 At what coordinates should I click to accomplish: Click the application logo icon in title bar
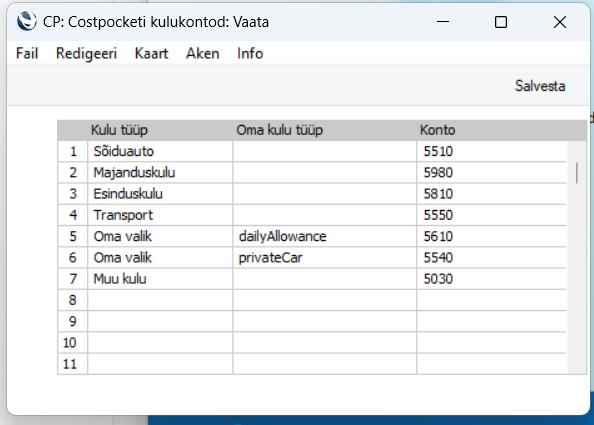[27, 22]
